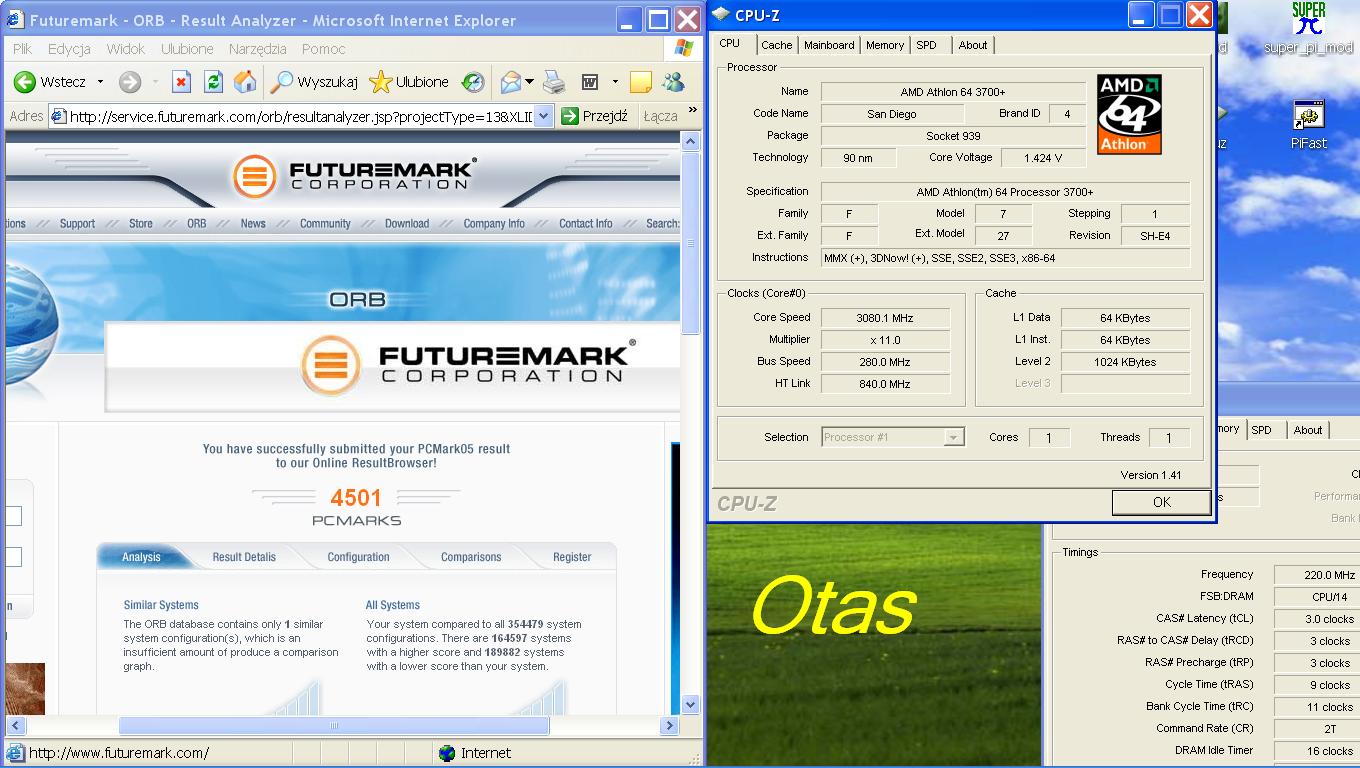Image resolution: width=1360 pixels, height=768 pixels.
Task: Switch to CPU-Z Mainboard tab
Action: (x=829, y=45)
